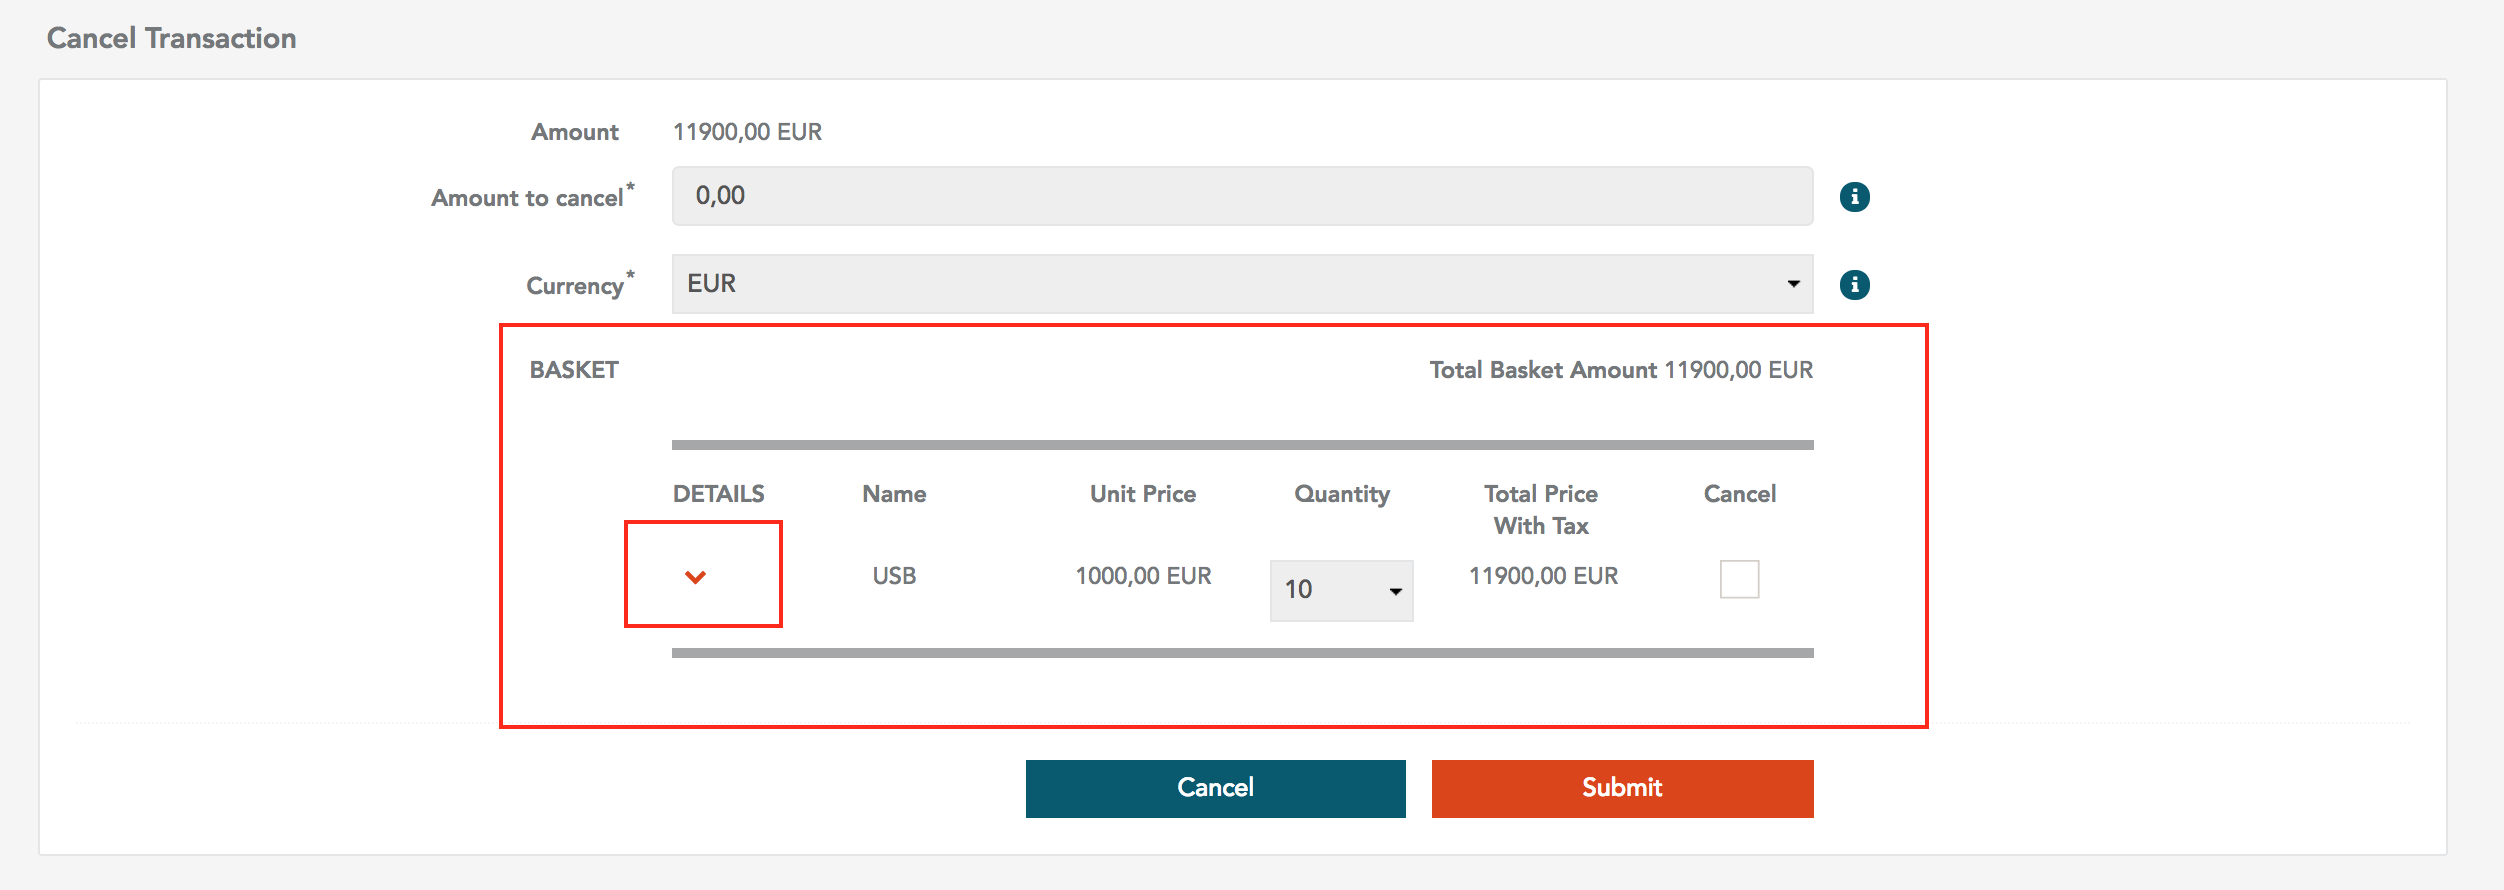Tick the Cancel checkbox for USB item
Viewport: 2504px width, 890px height.
[1739, 579]
